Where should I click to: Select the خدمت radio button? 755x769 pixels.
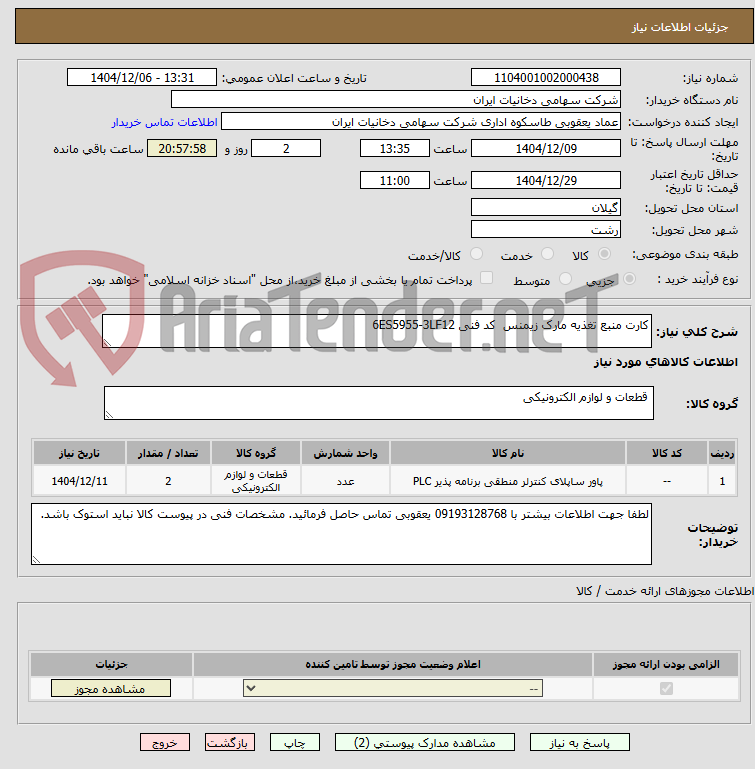[x=547, y=254]
